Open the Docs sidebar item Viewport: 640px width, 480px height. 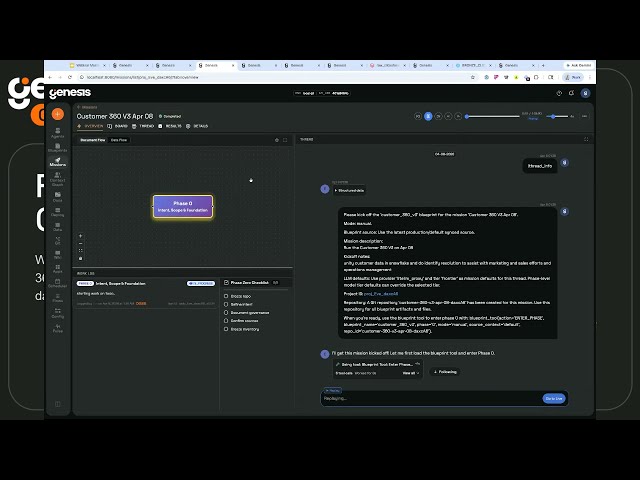[58, 197]
